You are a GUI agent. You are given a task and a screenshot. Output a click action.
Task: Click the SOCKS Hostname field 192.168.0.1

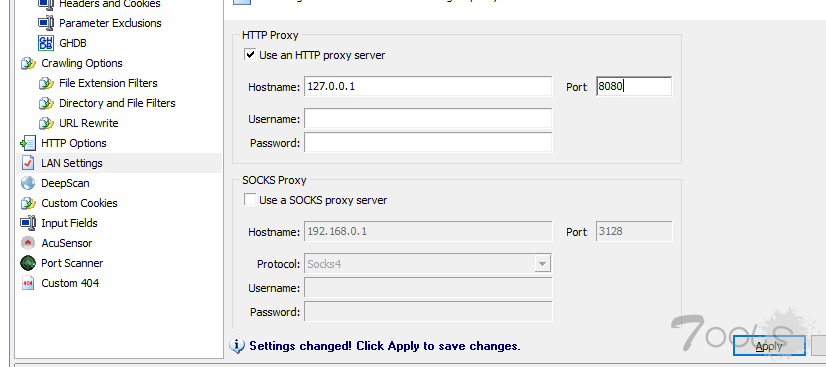pos(428,231)
